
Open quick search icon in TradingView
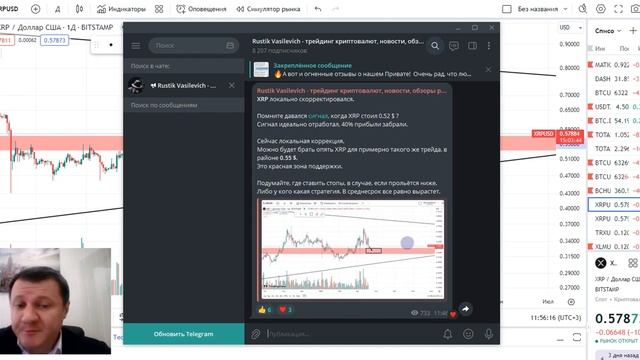click(x=582, y=9)
